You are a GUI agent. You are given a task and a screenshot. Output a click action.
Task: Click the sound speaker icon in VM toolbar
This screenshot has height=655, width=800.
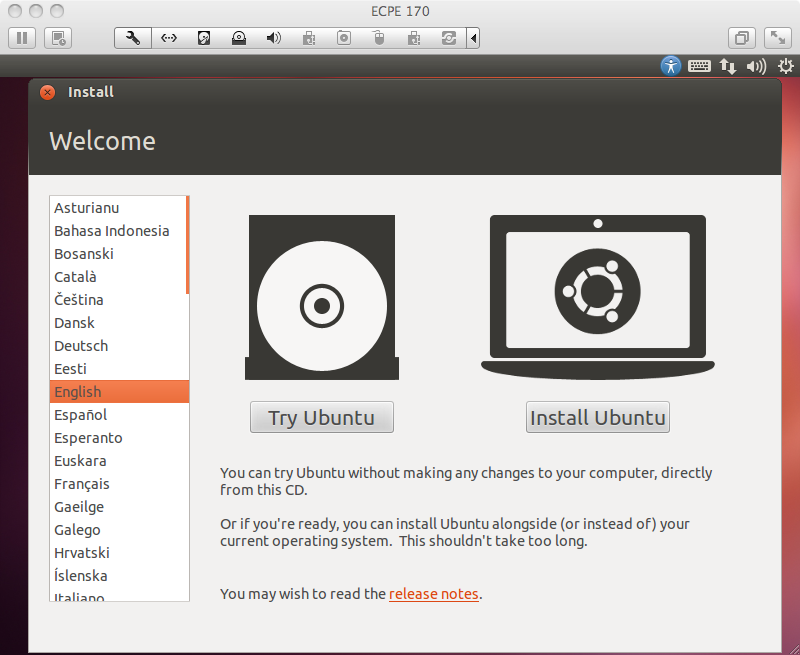[x=273, y=38]
